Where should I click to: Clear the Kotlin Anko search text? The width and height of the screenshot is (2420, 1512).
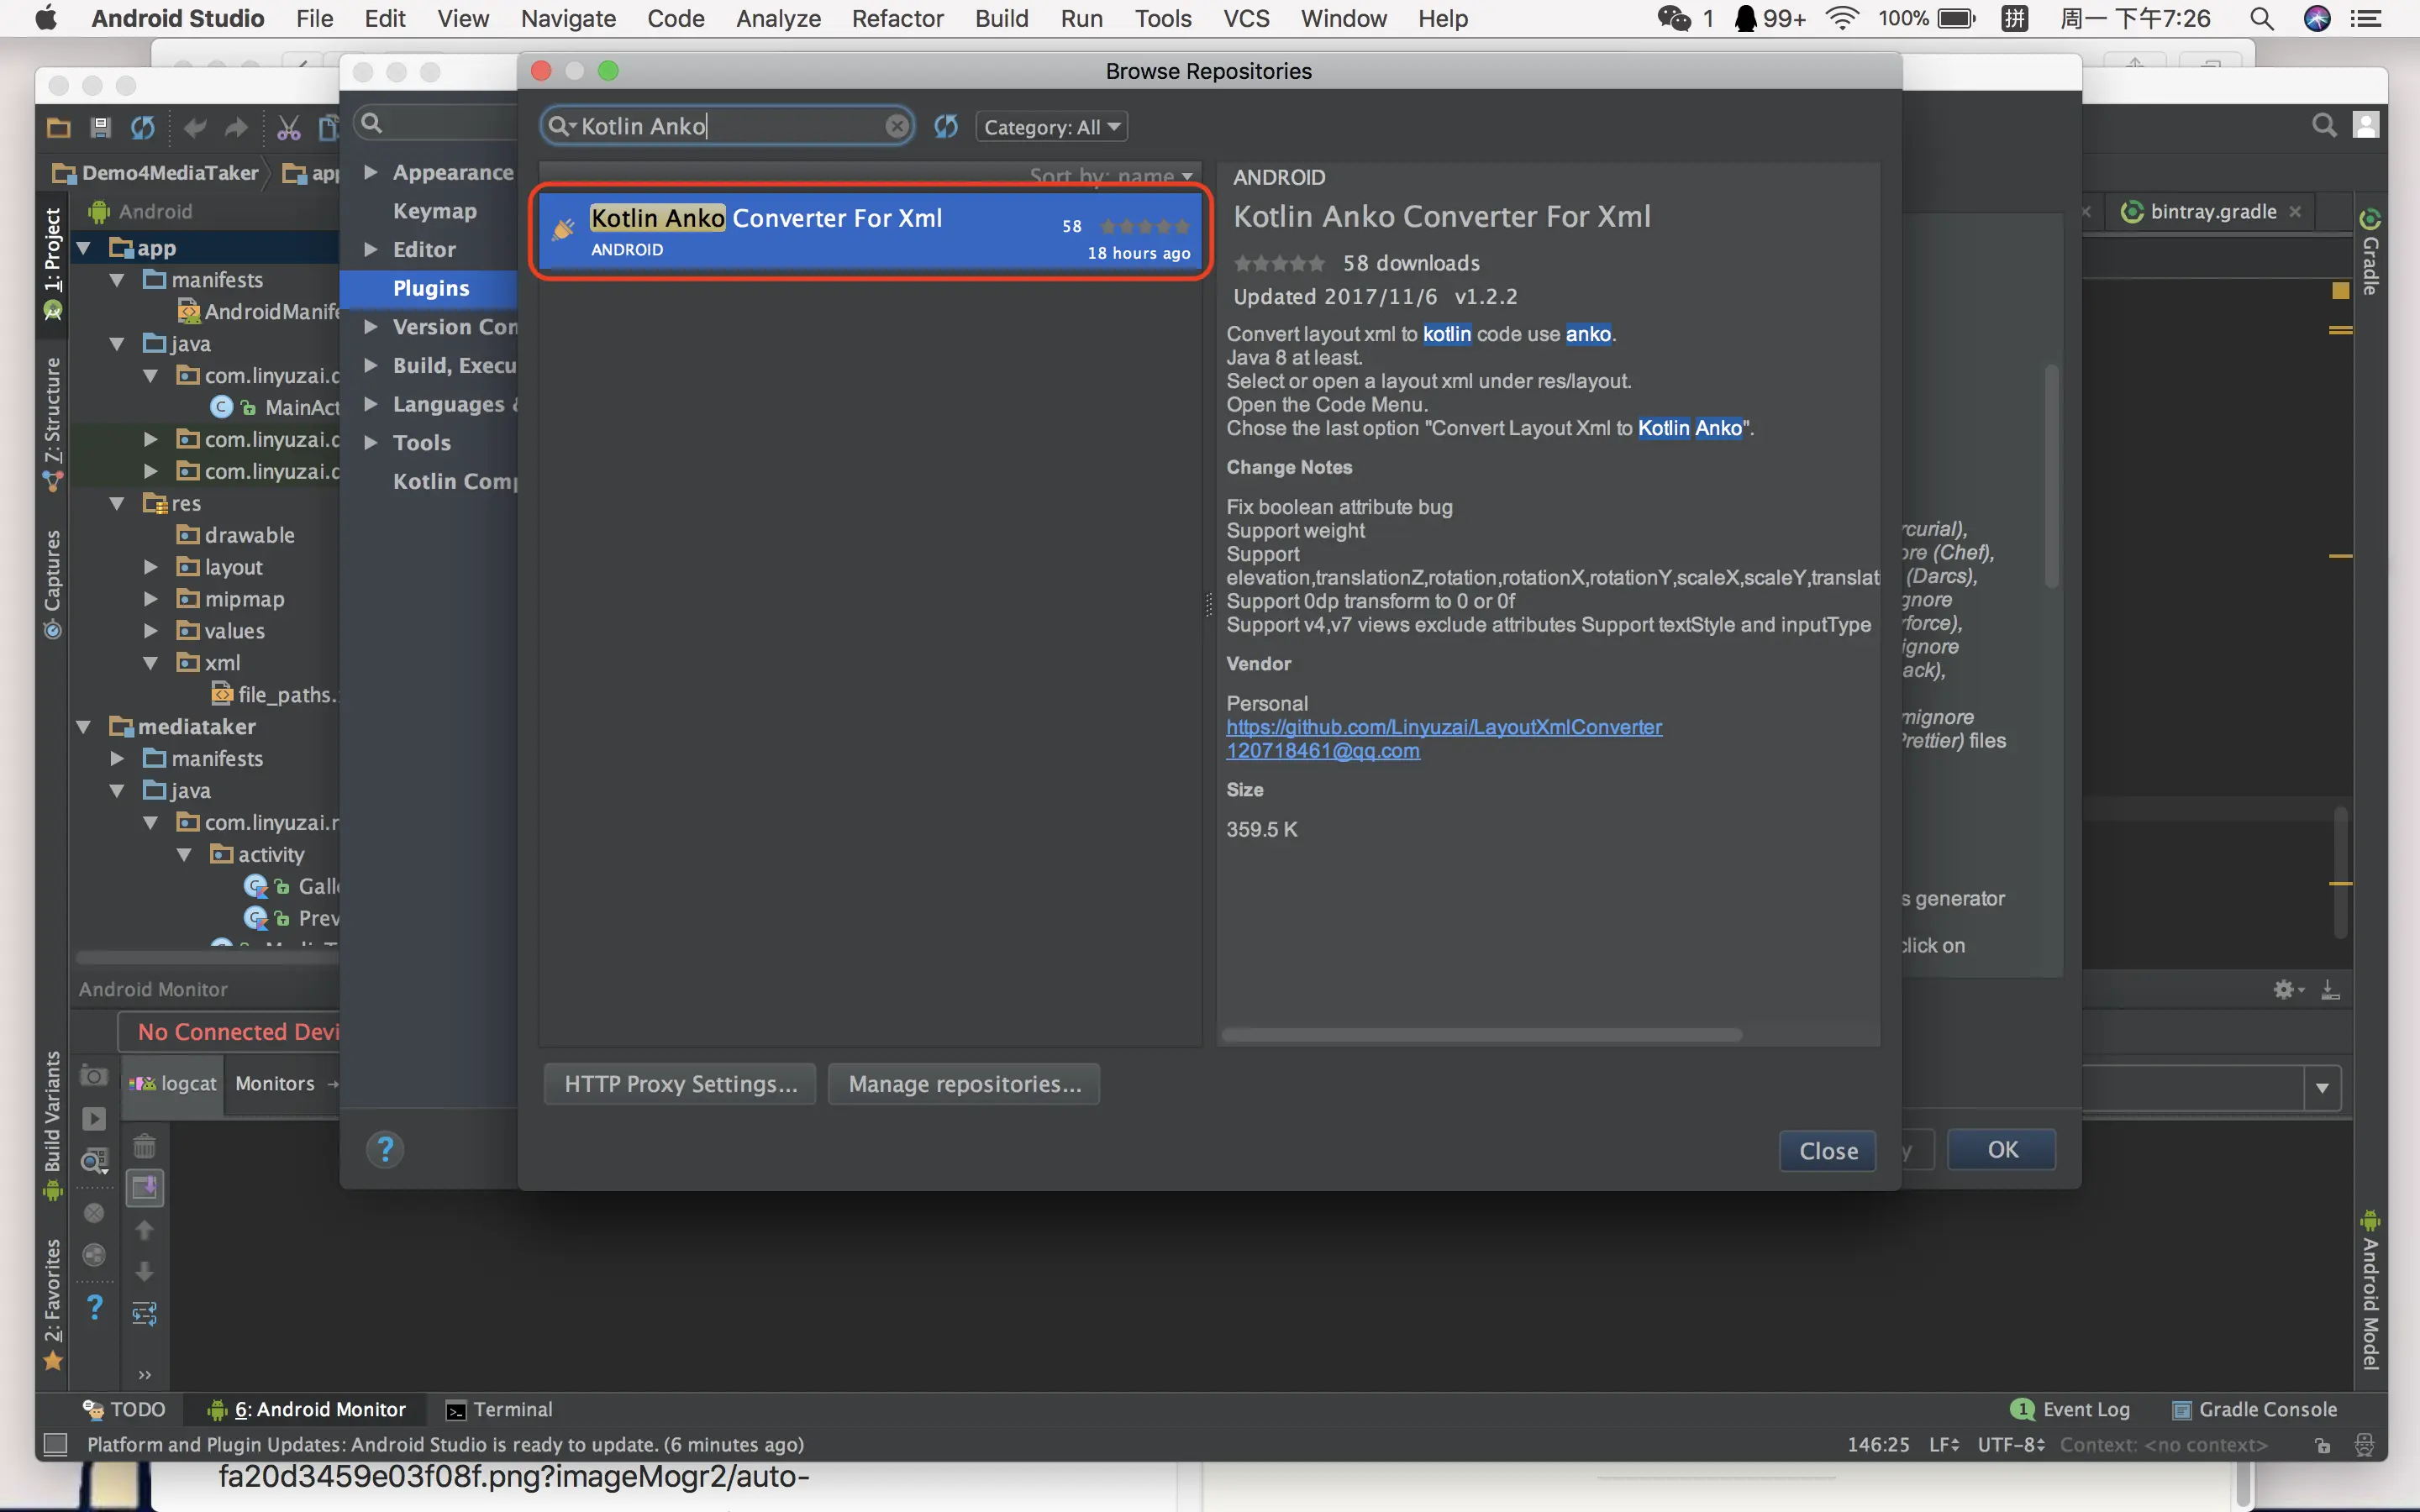(897, 126)
